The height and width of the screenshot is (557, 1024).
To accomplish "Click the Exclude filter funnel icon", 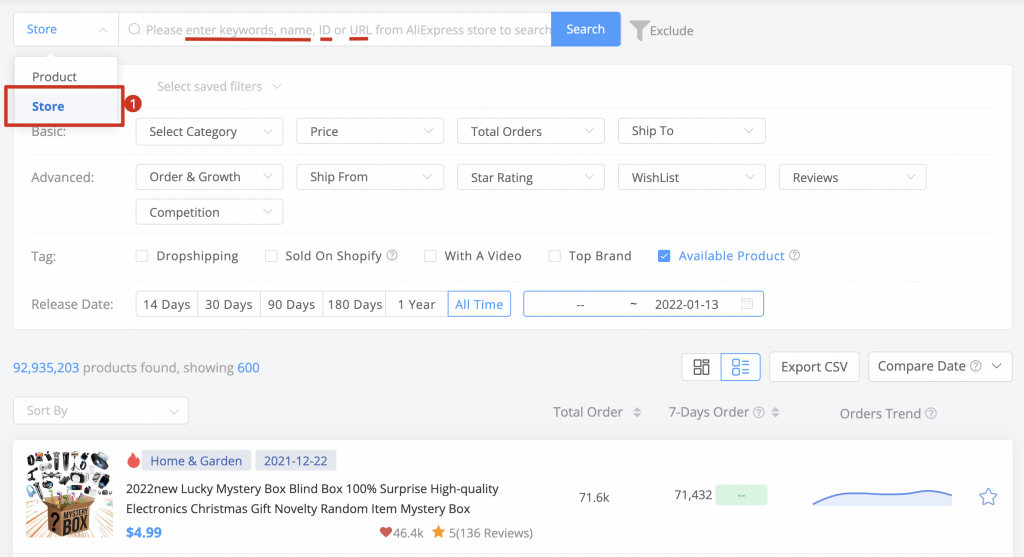I will coord(639,30).
